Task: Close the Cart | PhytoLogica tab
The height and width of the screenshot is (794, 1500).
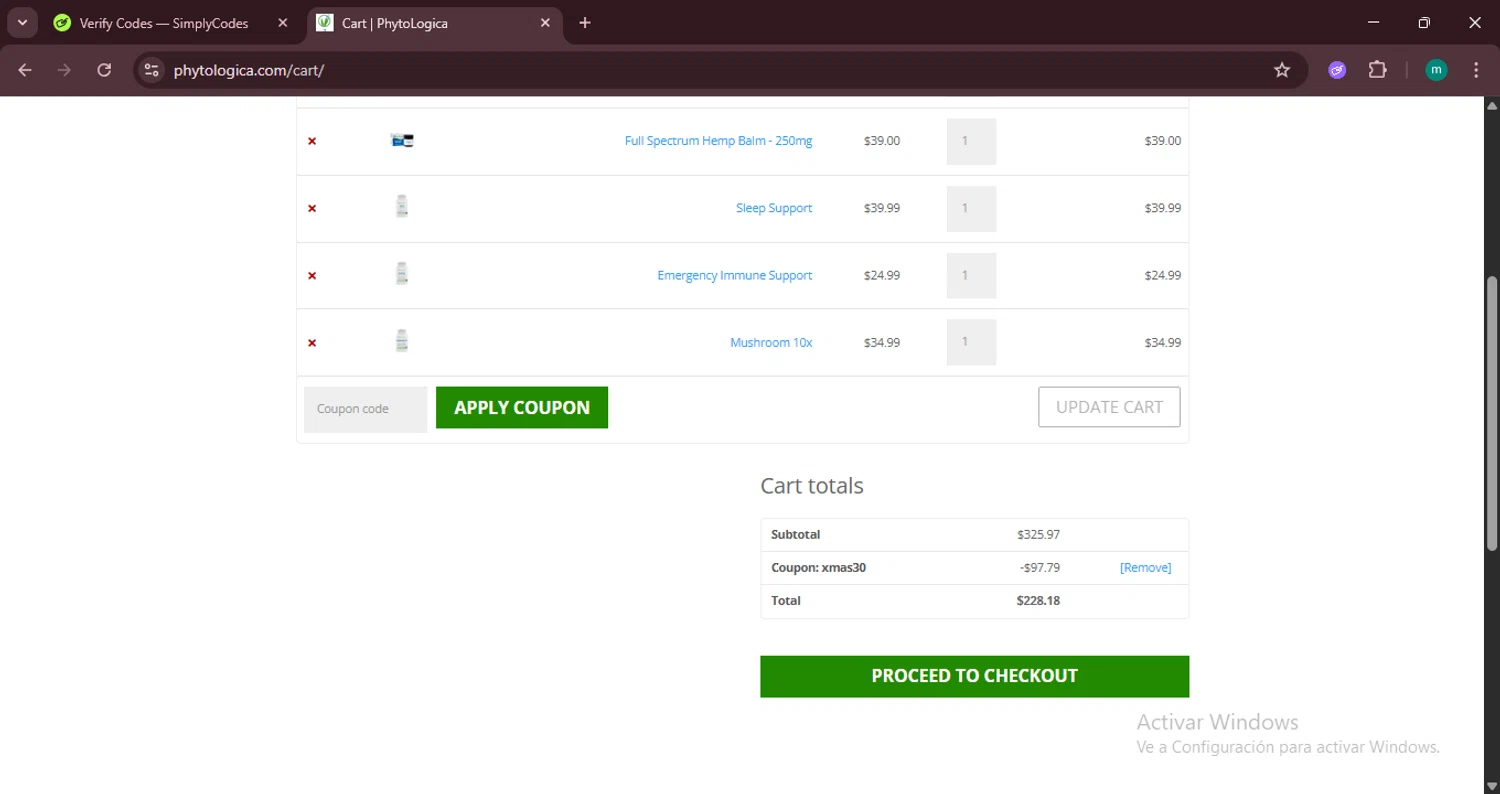Action: coord(545,23)
